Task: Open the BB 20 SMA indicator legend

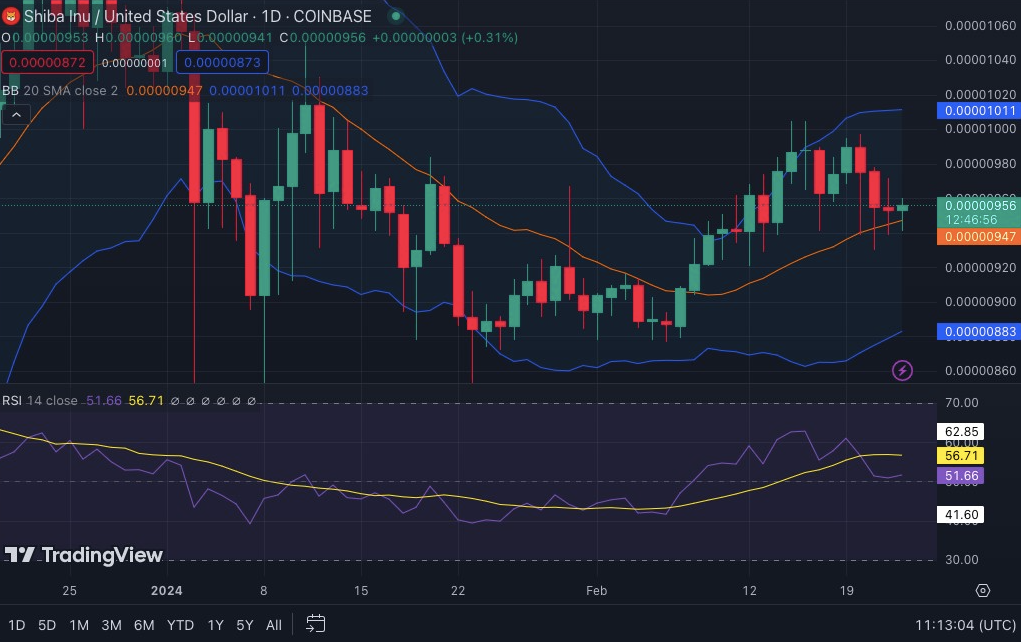Action: 60,91
